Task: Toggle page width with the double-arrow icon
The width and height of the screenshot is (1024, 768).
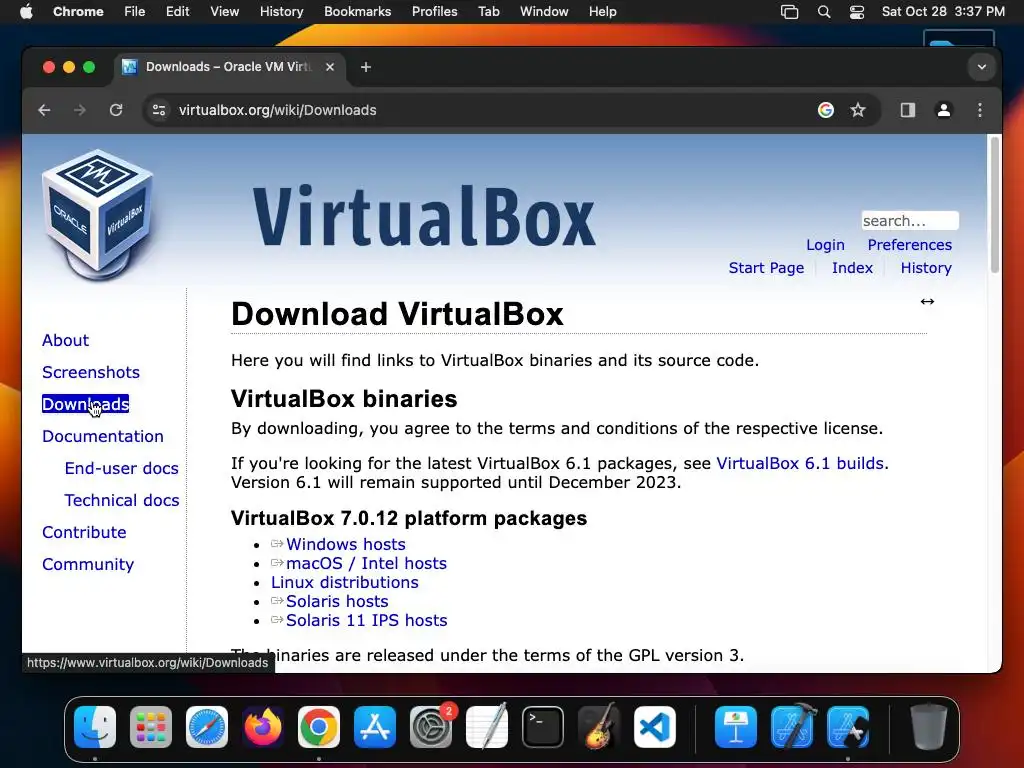Action: pos(927,301)
